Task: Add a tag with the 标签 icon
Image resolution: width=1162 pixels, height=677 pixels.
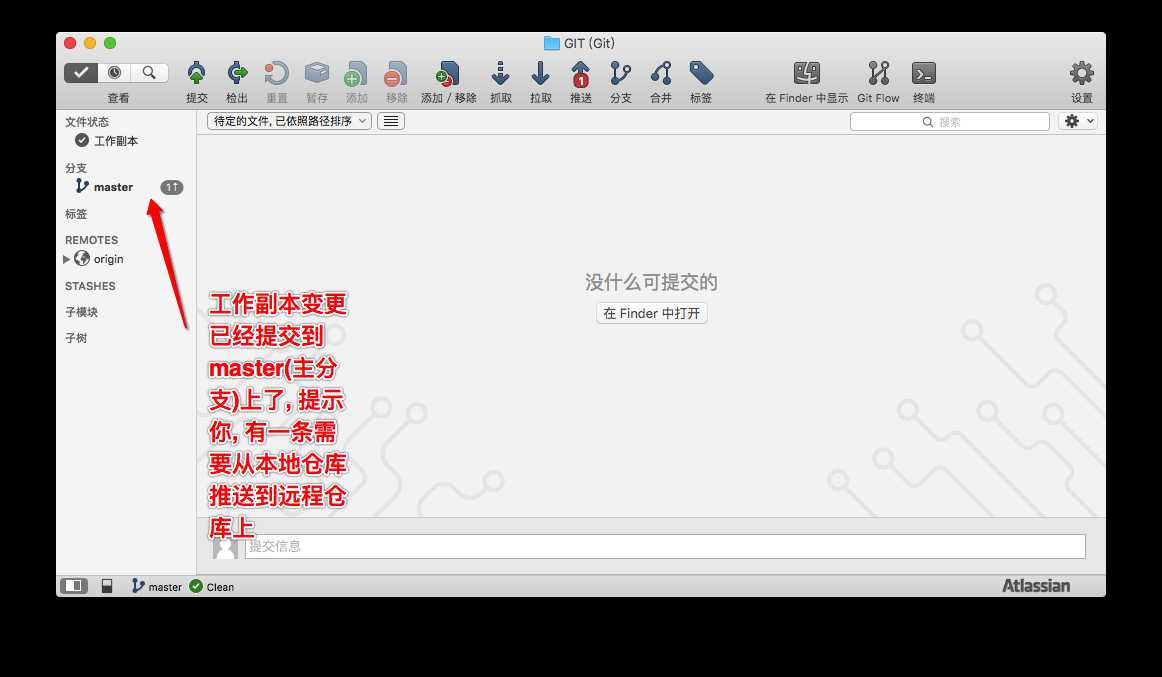Action: pyautogui.click(x=701, y=74)
